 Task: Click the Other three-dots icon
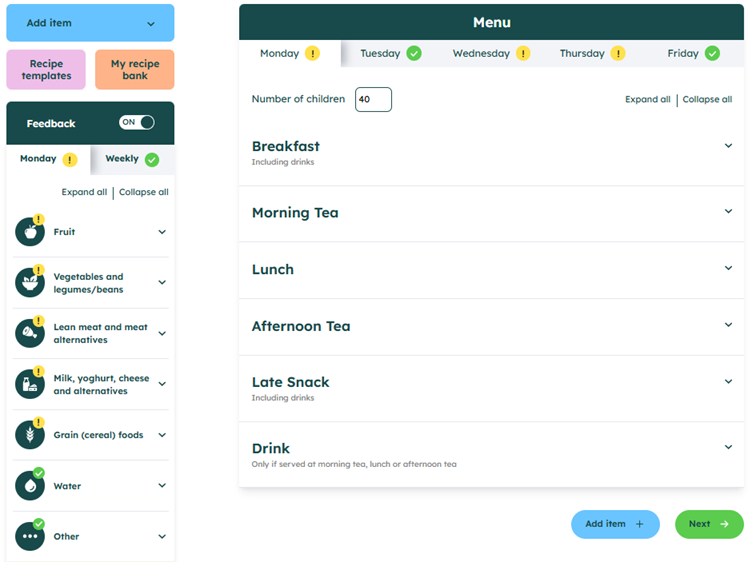point(30,536)
